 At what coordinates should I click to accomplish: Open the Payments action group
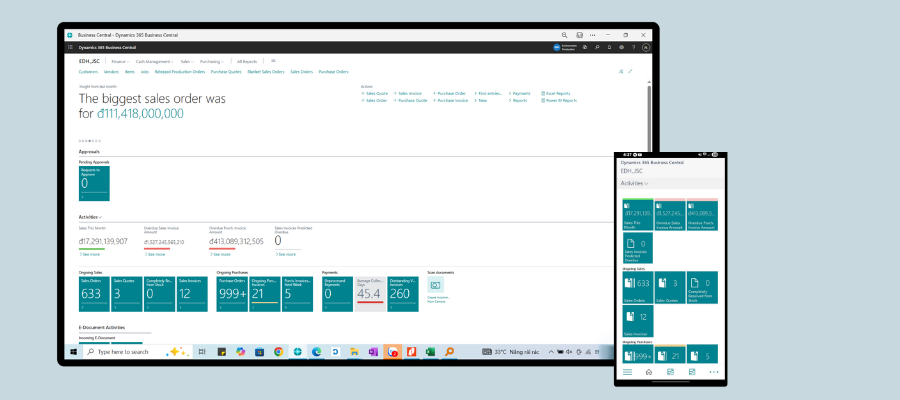(519, 93)
